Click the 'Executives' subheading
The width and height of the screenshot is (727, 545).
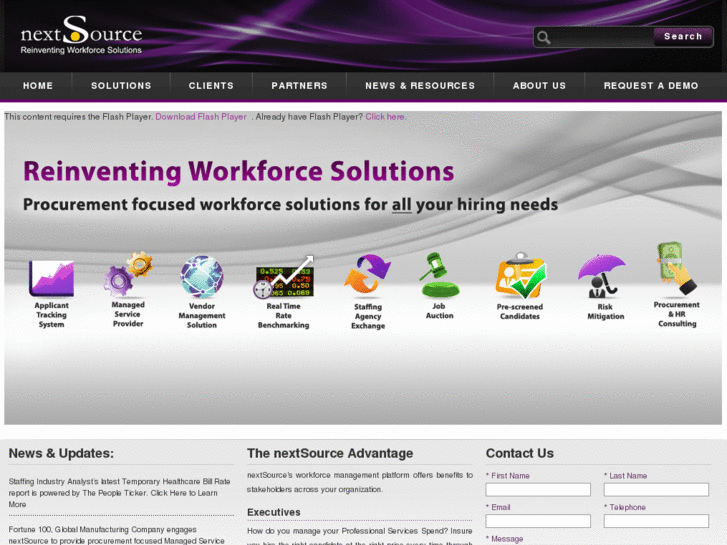coord(274,512)
